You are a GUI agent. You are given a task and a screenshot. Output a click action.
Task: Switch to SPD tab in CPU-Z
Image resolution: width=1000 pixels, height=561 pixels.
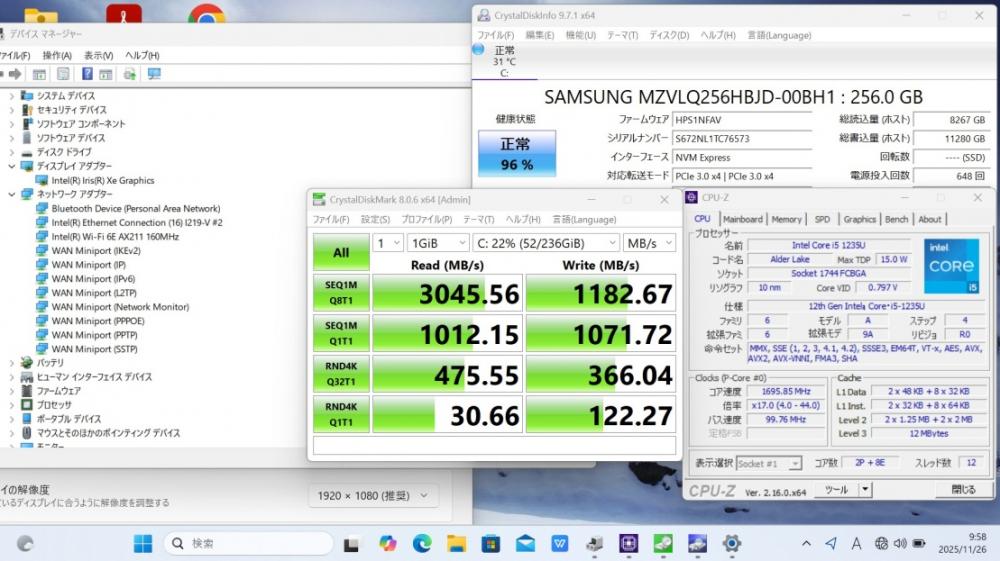pyautogui.click(x=822, y=219)
